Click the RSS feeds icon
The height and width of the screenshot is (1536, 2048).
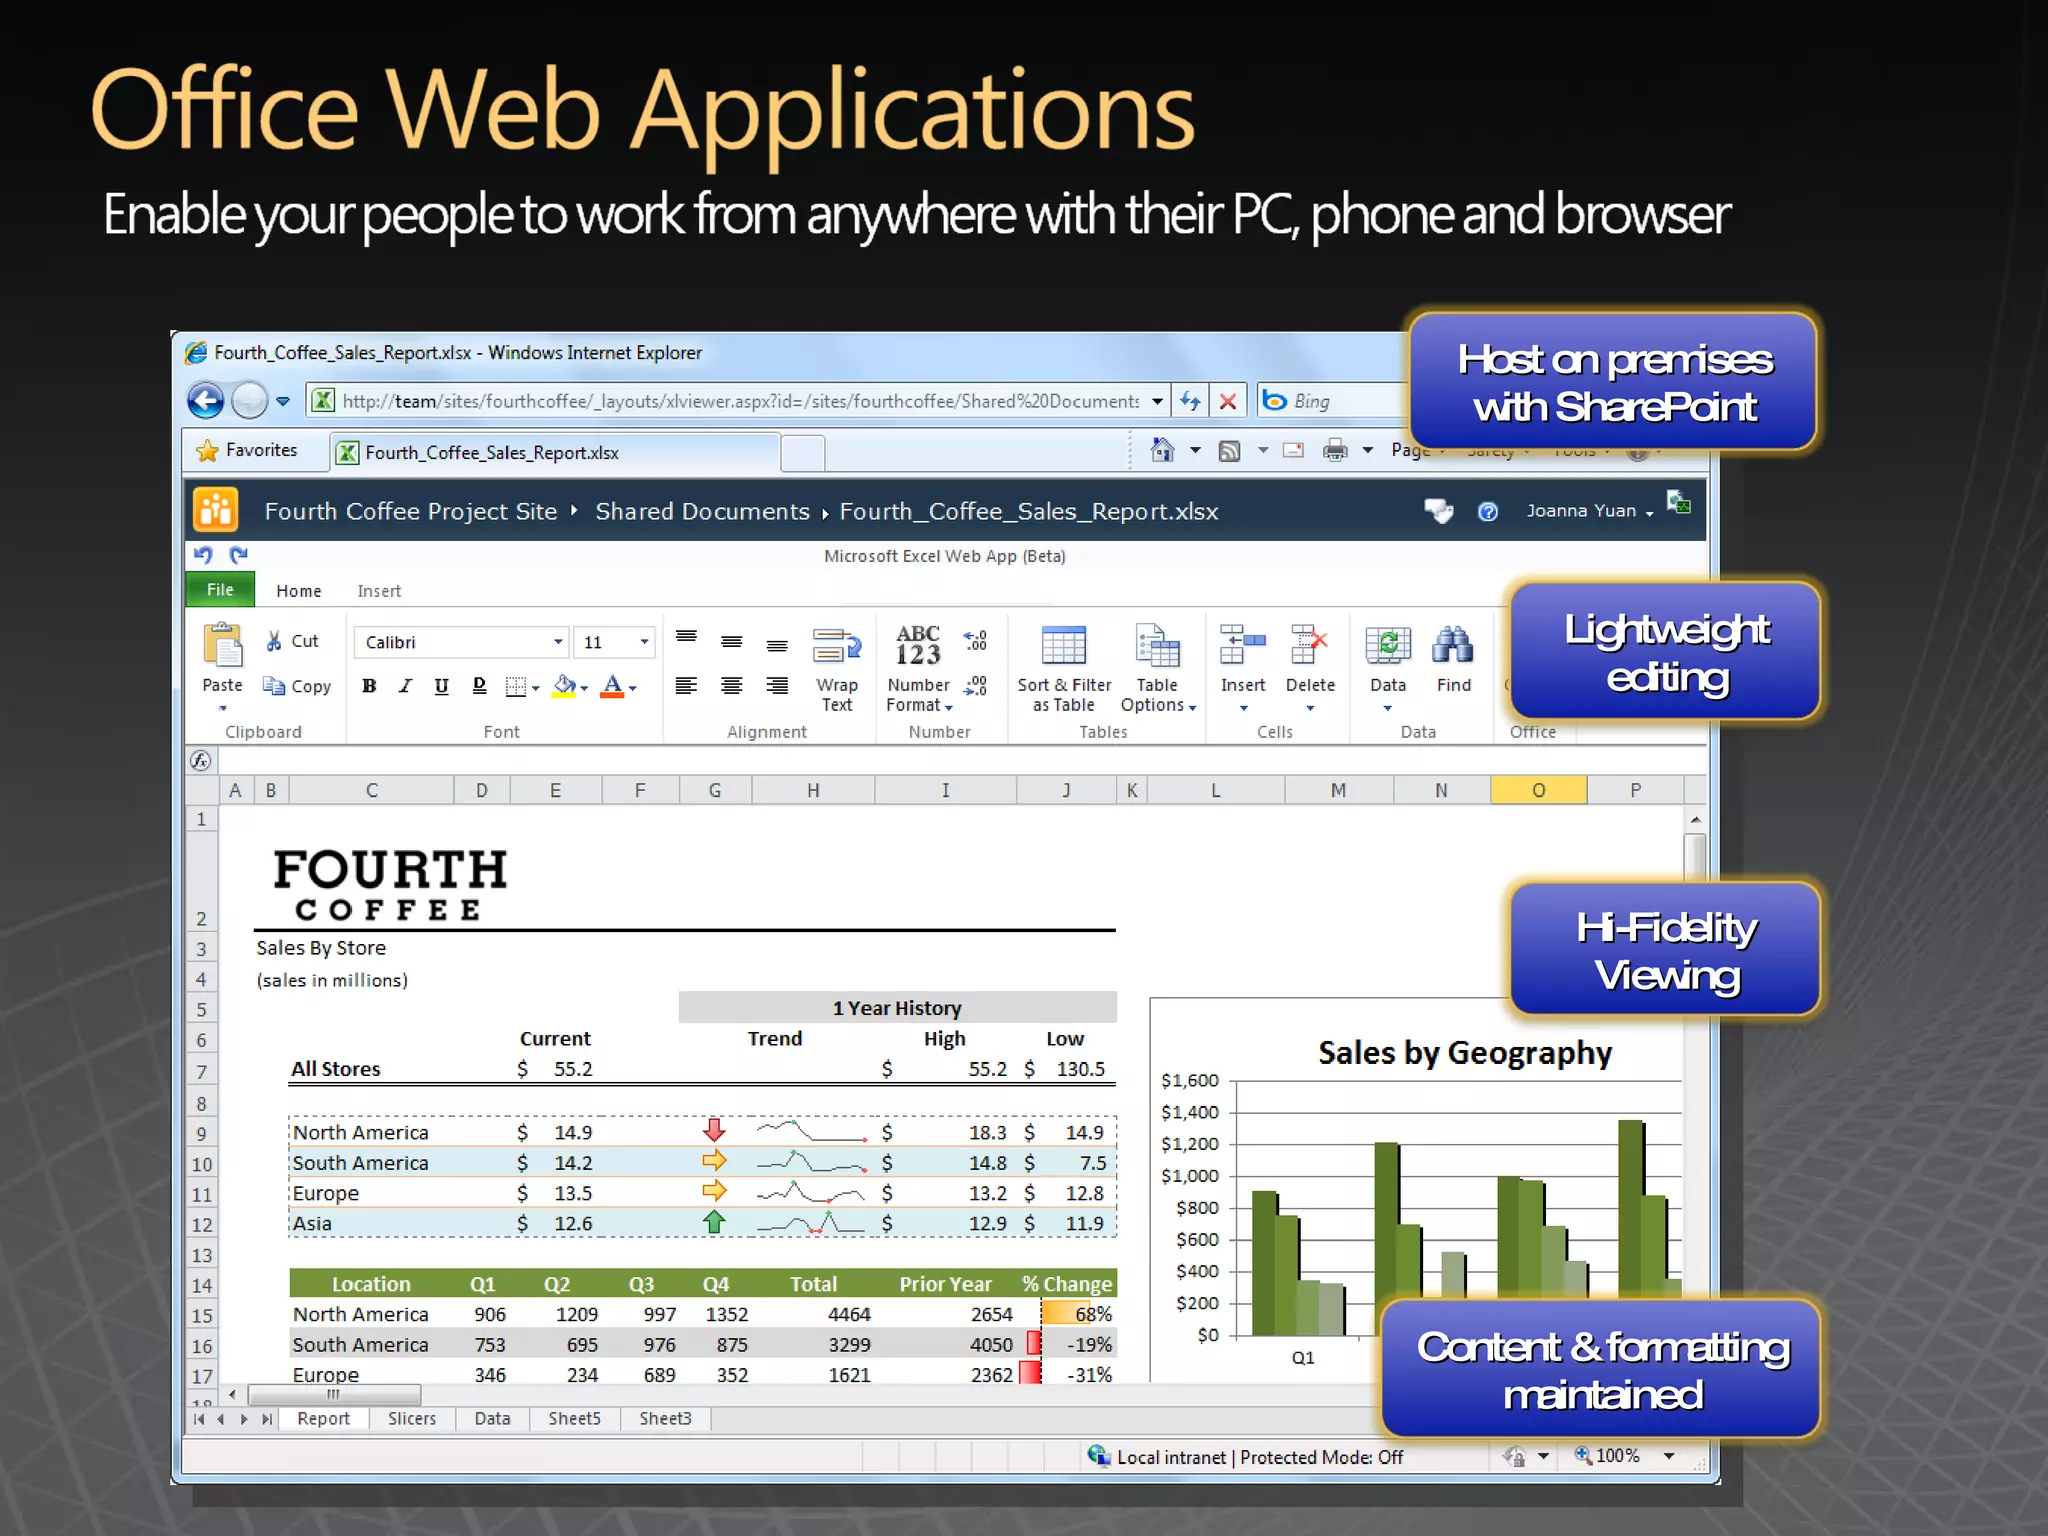tap(1229, 451)
